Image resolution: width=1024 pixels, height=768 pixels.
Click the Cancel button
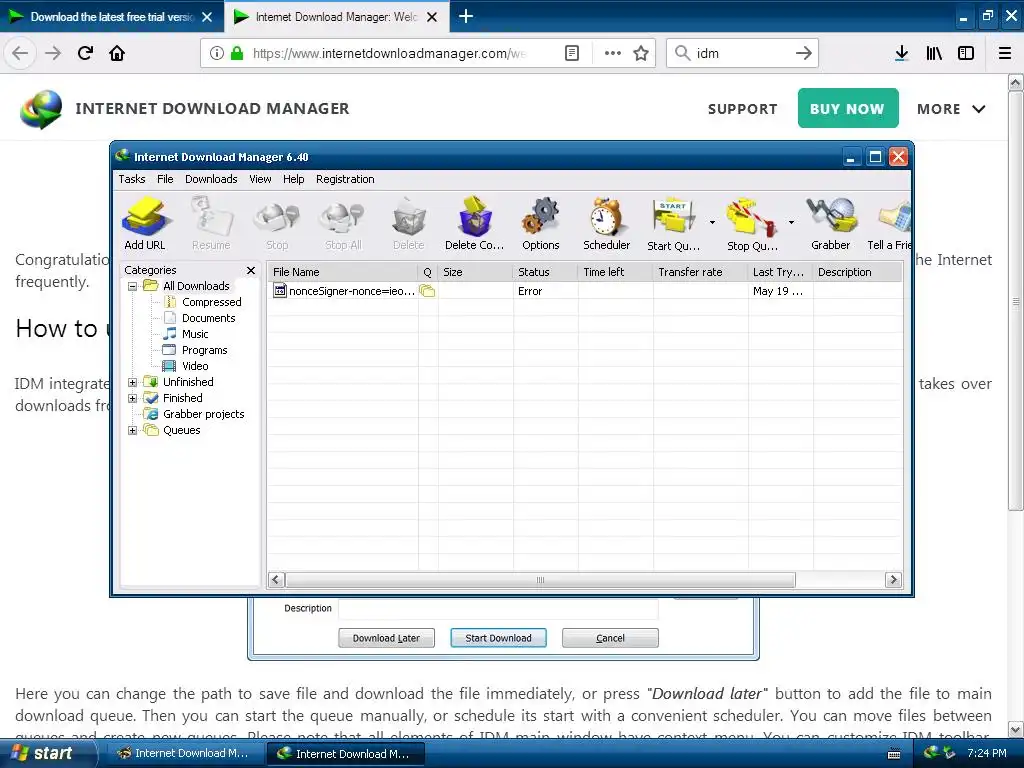point(610,638)
